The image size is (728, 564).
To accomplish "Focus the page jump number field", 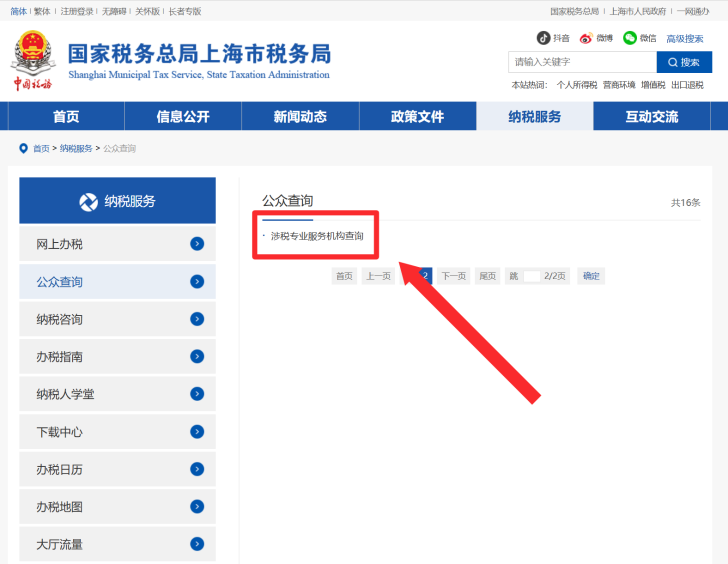I will (x=531, y=276).
